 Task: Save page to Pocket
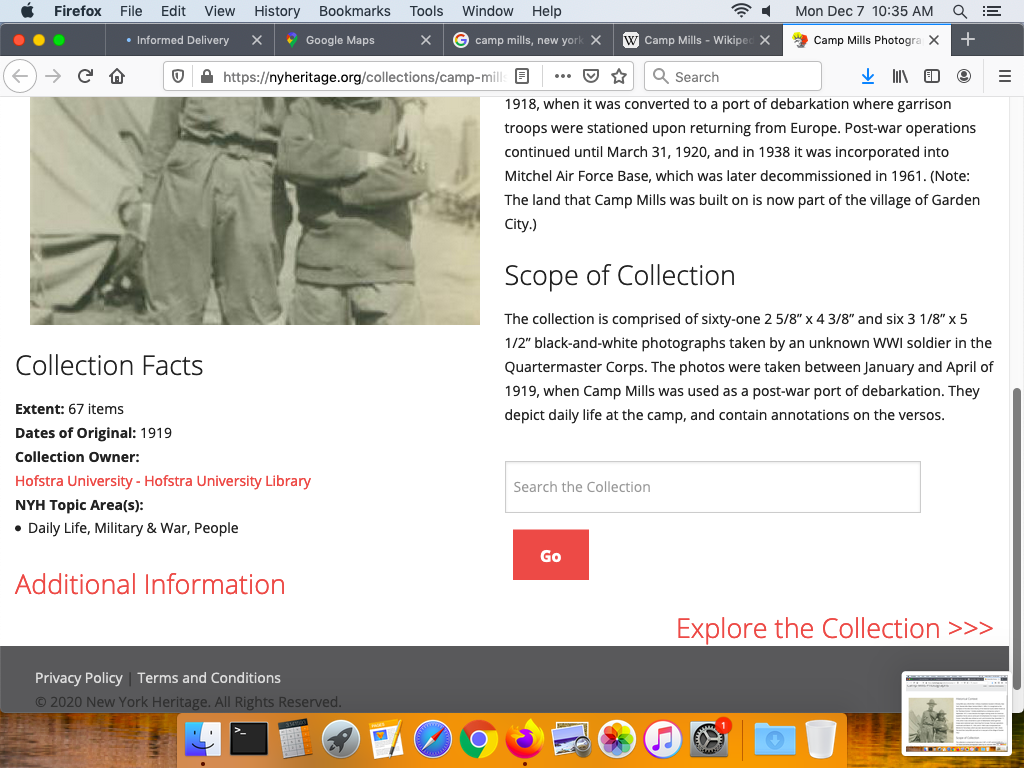pyautogui.click(x=591, y=77)
